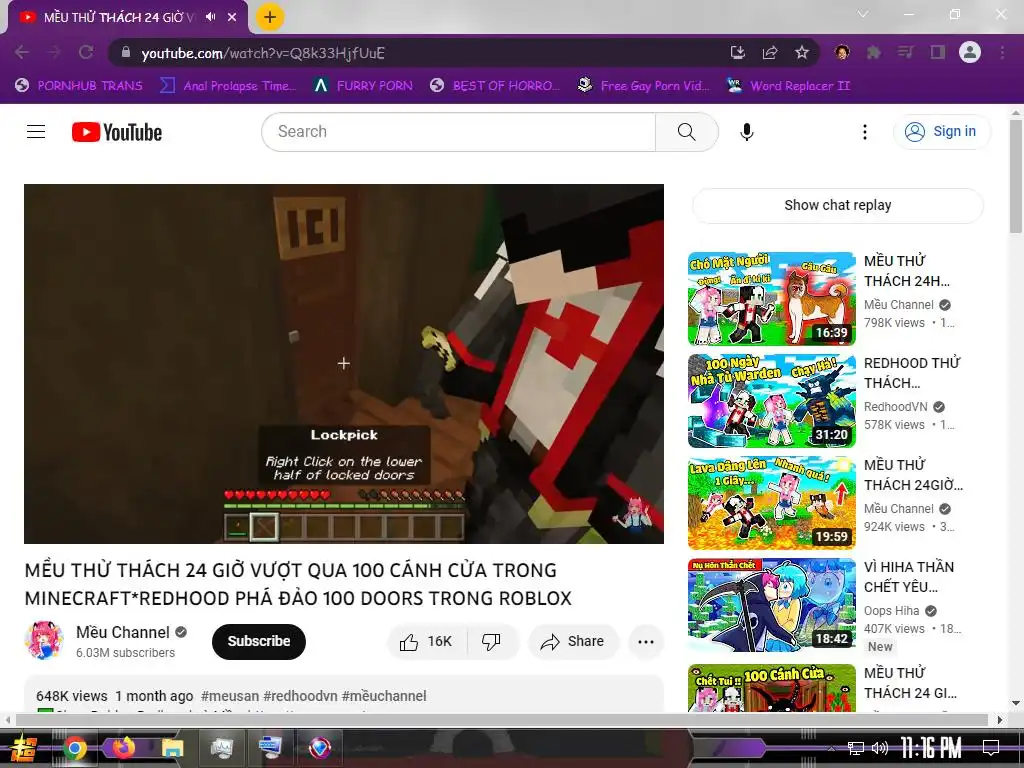This screenshot has width=1024, height=768.
Task: Open Word Replacer II bookmark
Action: tap(788, 86)
